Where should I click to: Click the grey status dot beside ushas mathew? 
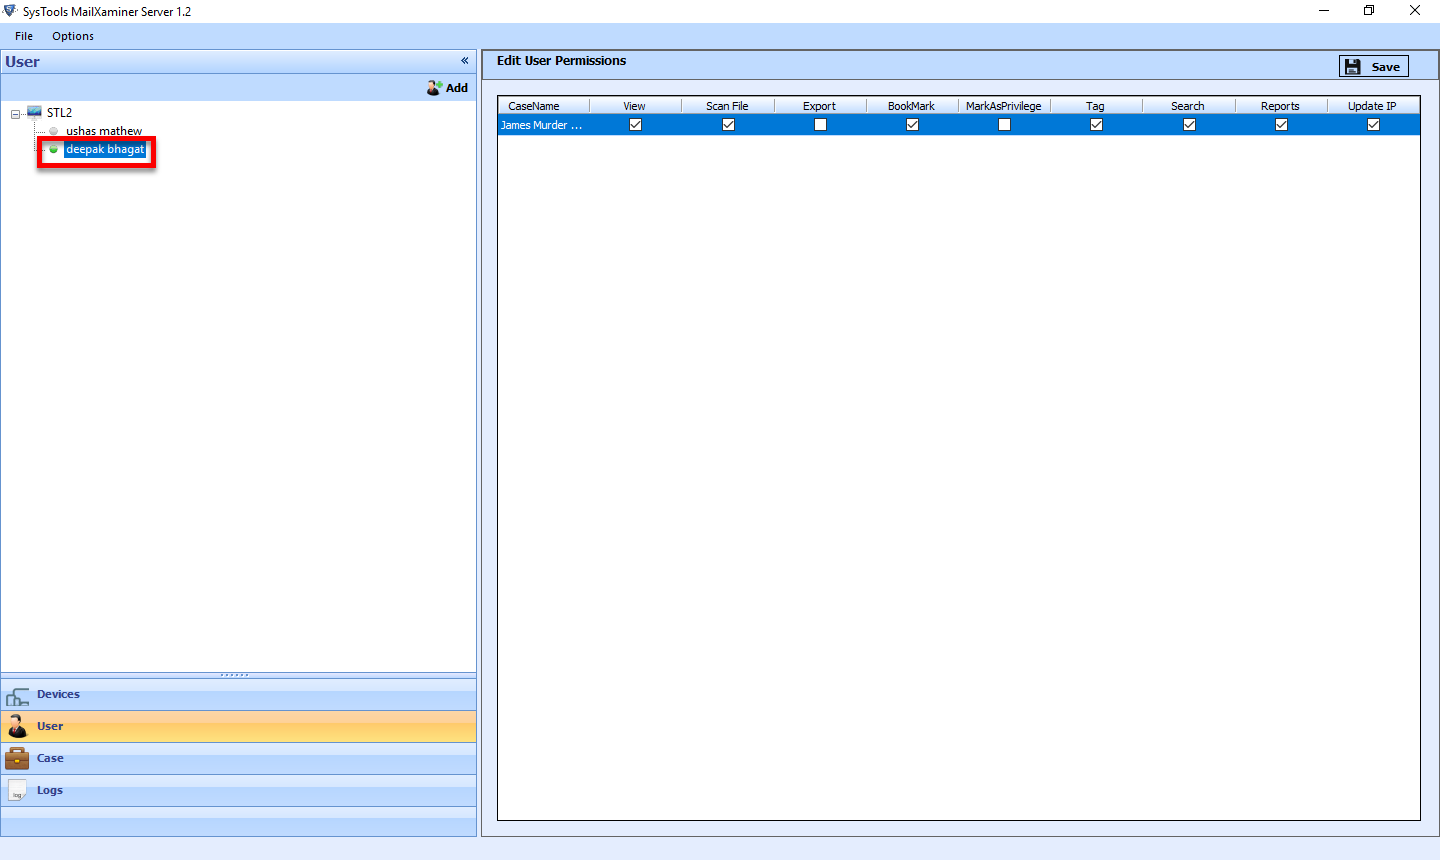point(54,131)
